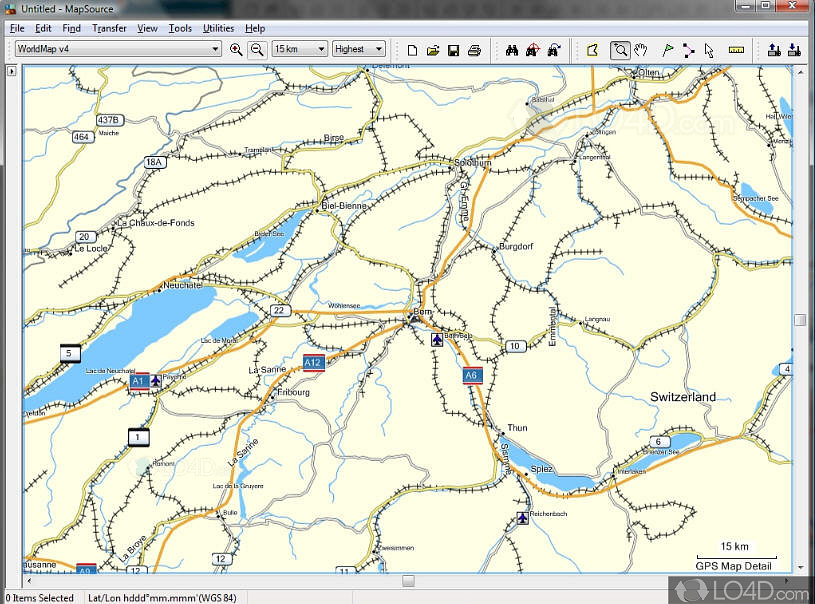Image resolution: width=815 pixels, height=604 pixels.
Task: Click the Open file folder icon
Action: (433, 49)
